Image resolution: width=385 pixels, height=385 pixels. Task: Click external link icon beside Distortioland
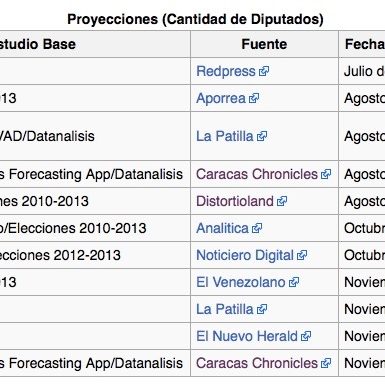pyautogui.click(x=282, y=201)
